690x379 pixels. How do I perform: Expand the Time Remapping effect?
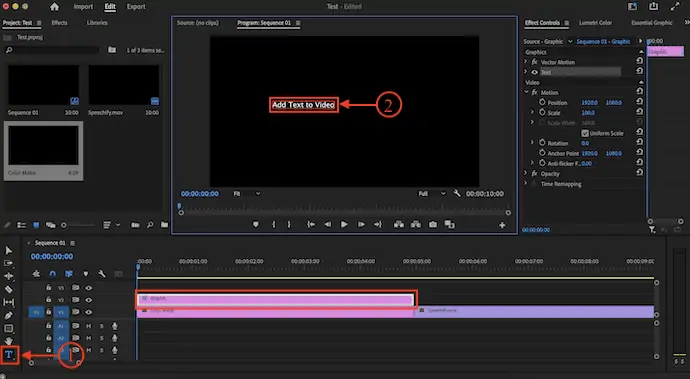click(525, 184)
